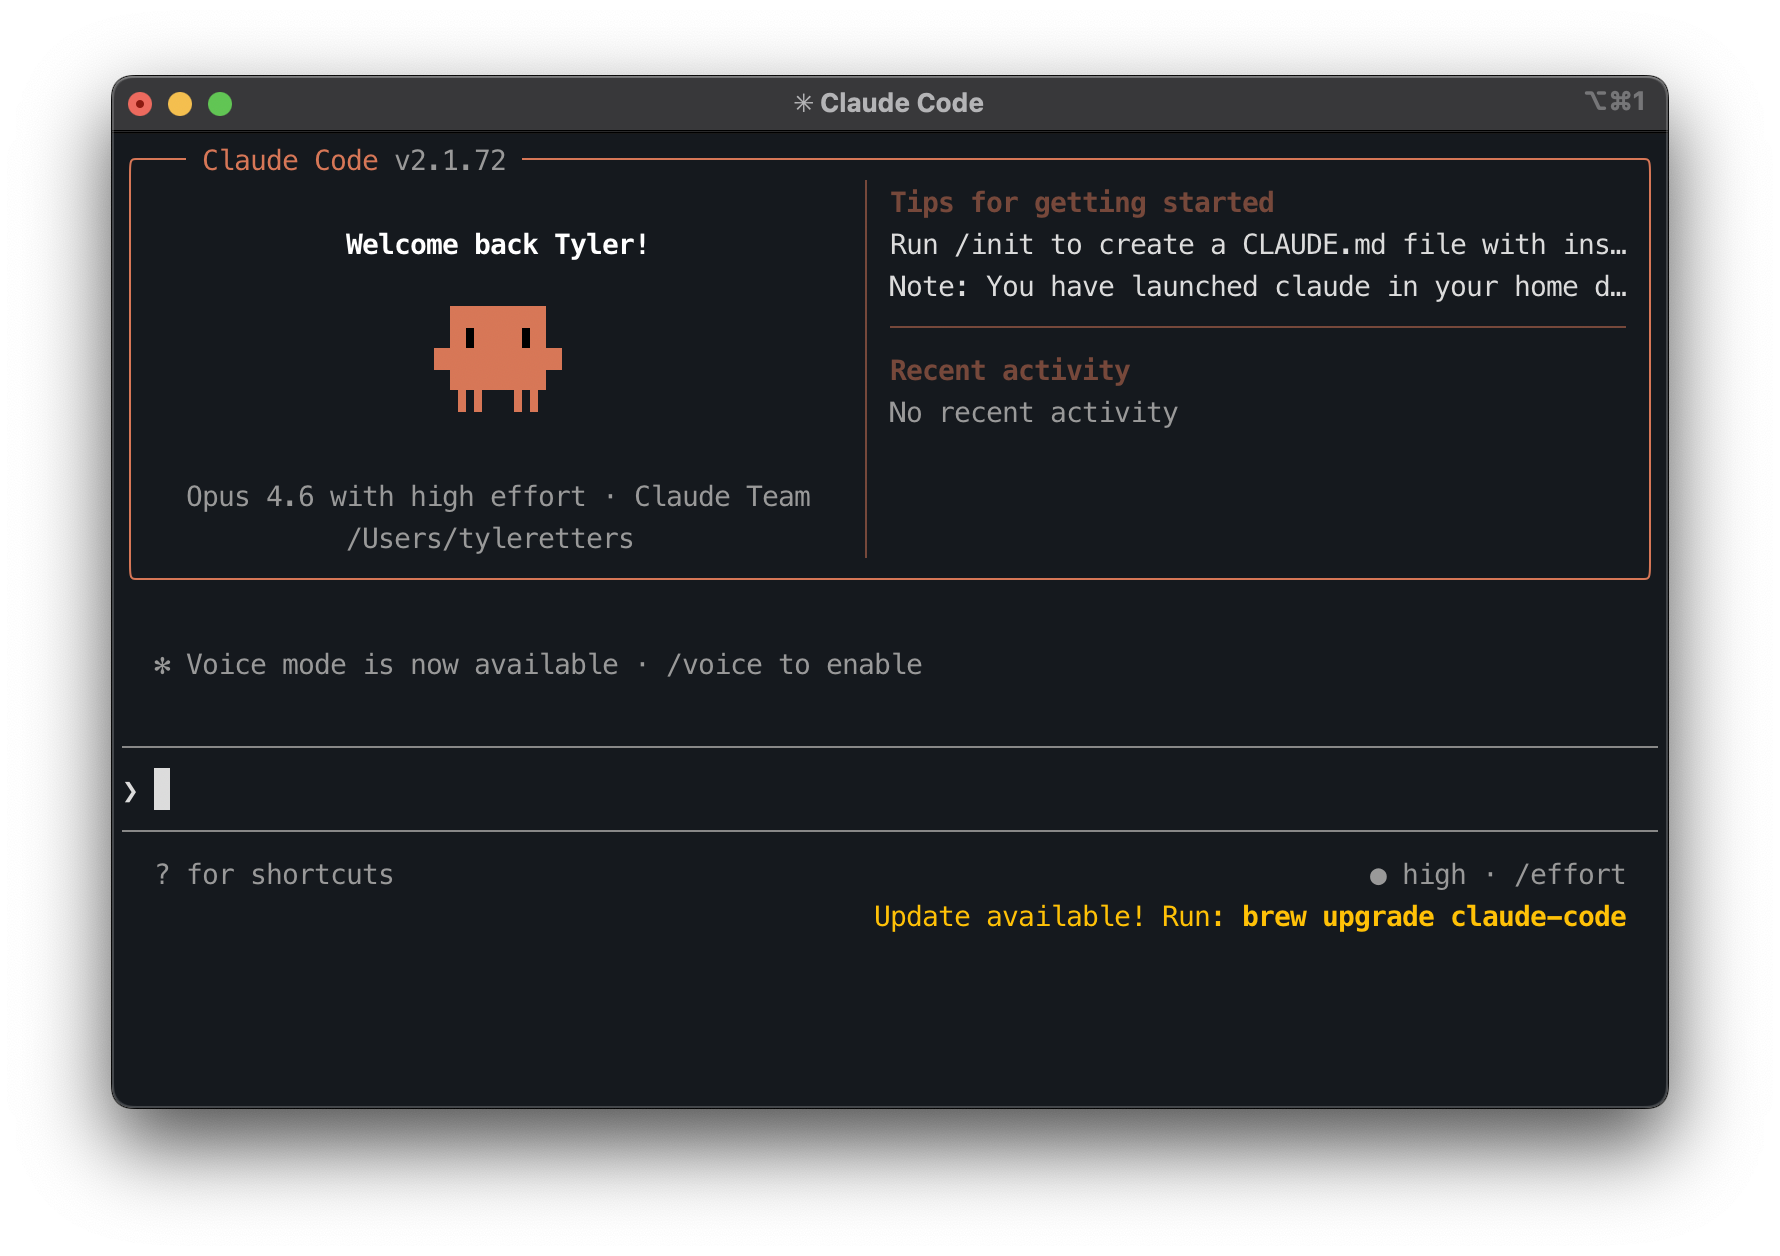Click the asterisk icon in the title bar
This screenshot has height=1256, width=1780.
click(x=802, y=103)
